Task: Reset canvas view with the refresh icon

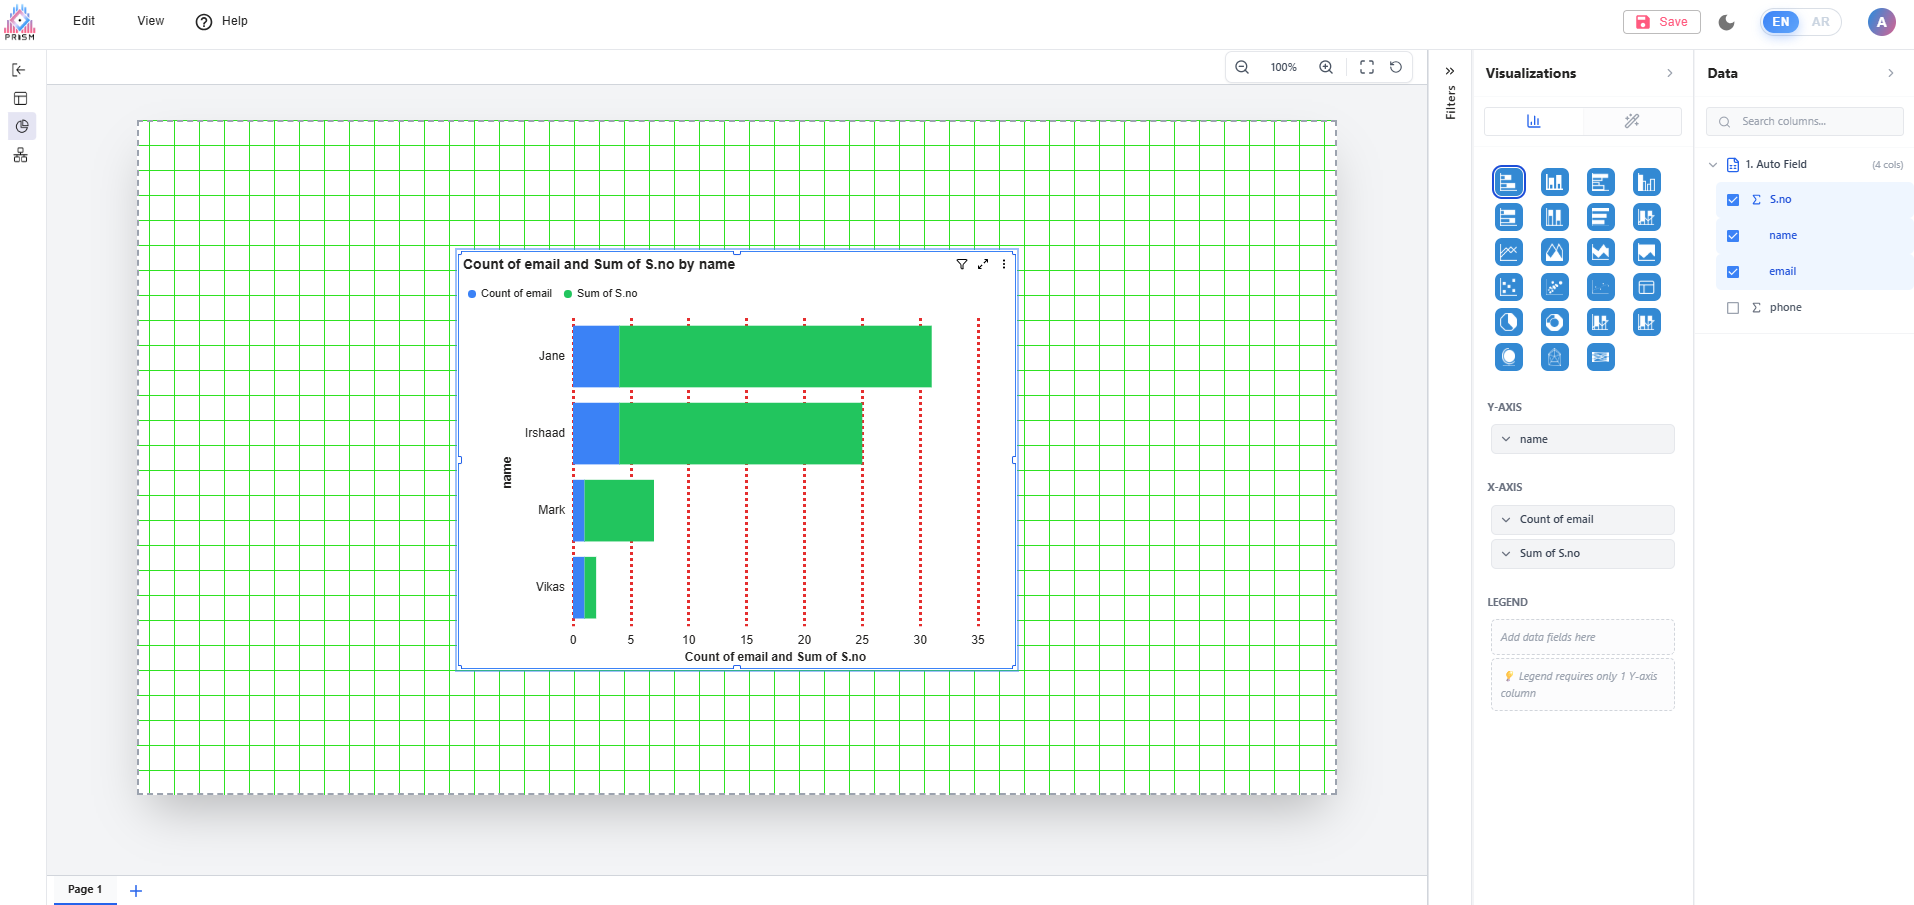Action: click(x=1395, y=67)
